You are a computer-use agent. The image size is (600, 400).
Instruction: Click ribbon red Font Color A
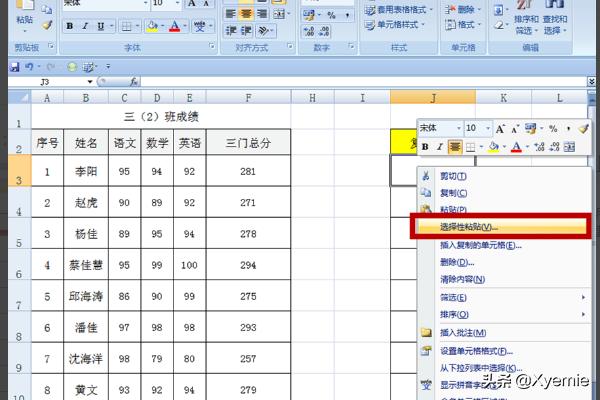point(174,26)
